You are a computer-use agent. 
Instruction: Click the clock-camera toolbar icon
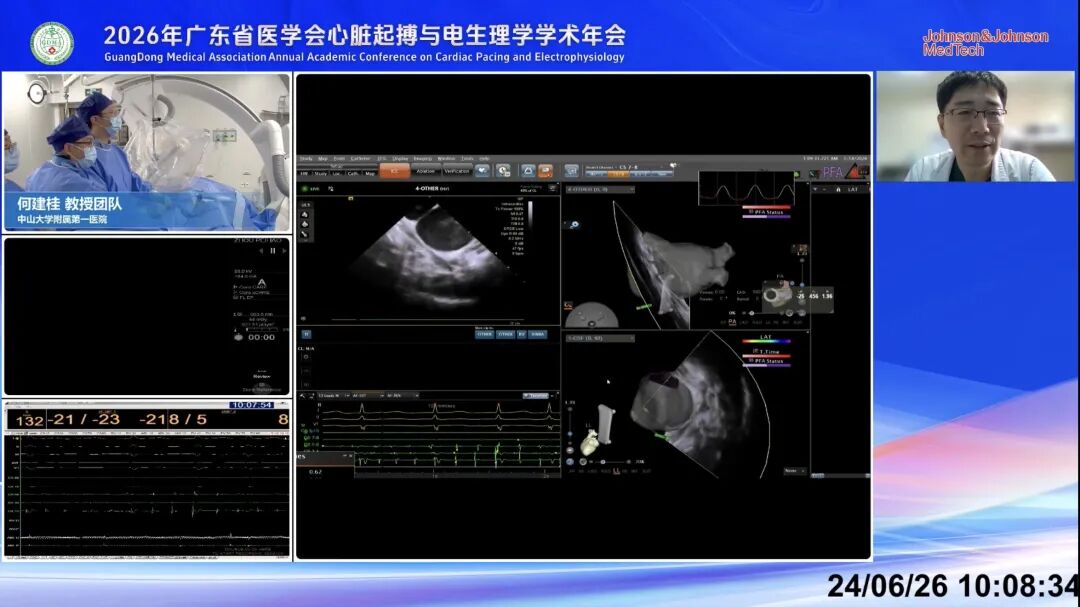(x=503, y=171)
